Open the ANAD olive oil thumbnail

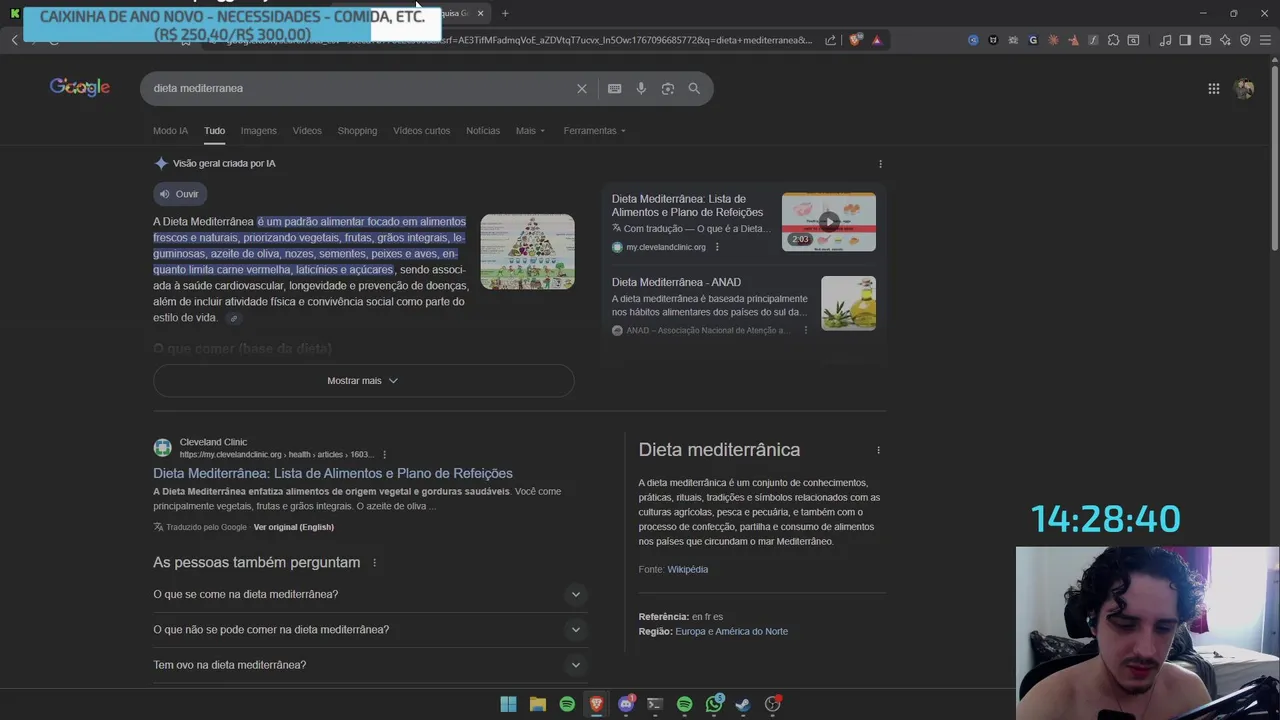[848, 303]
